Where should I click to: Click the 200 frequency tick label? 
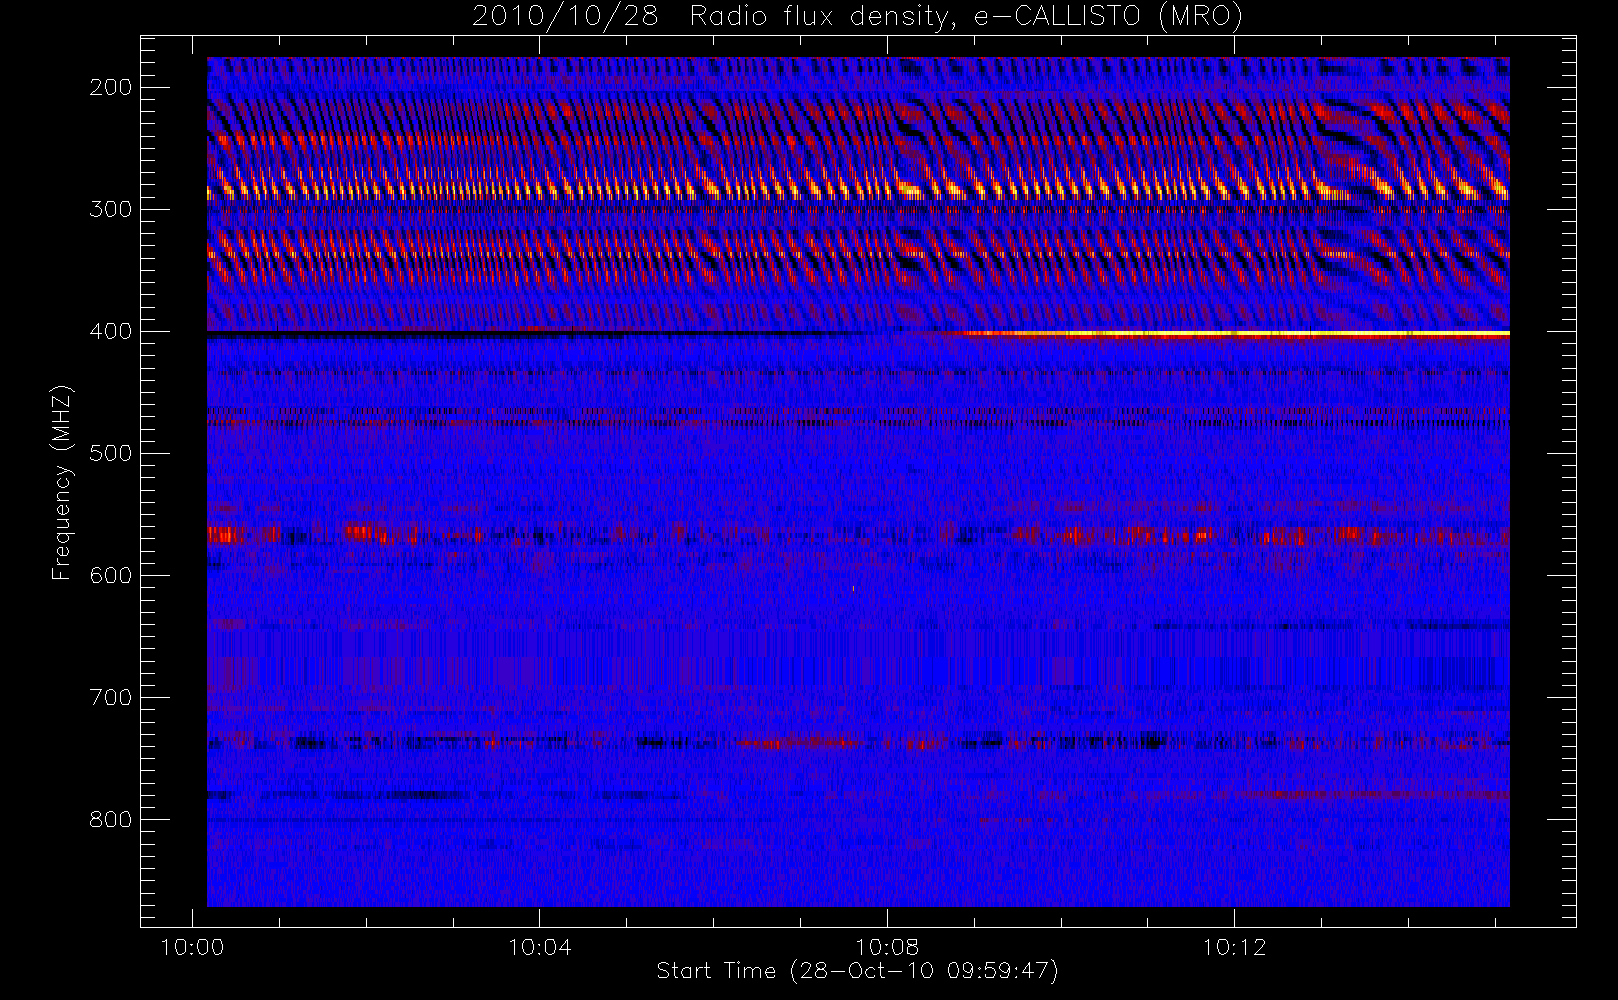110,87
